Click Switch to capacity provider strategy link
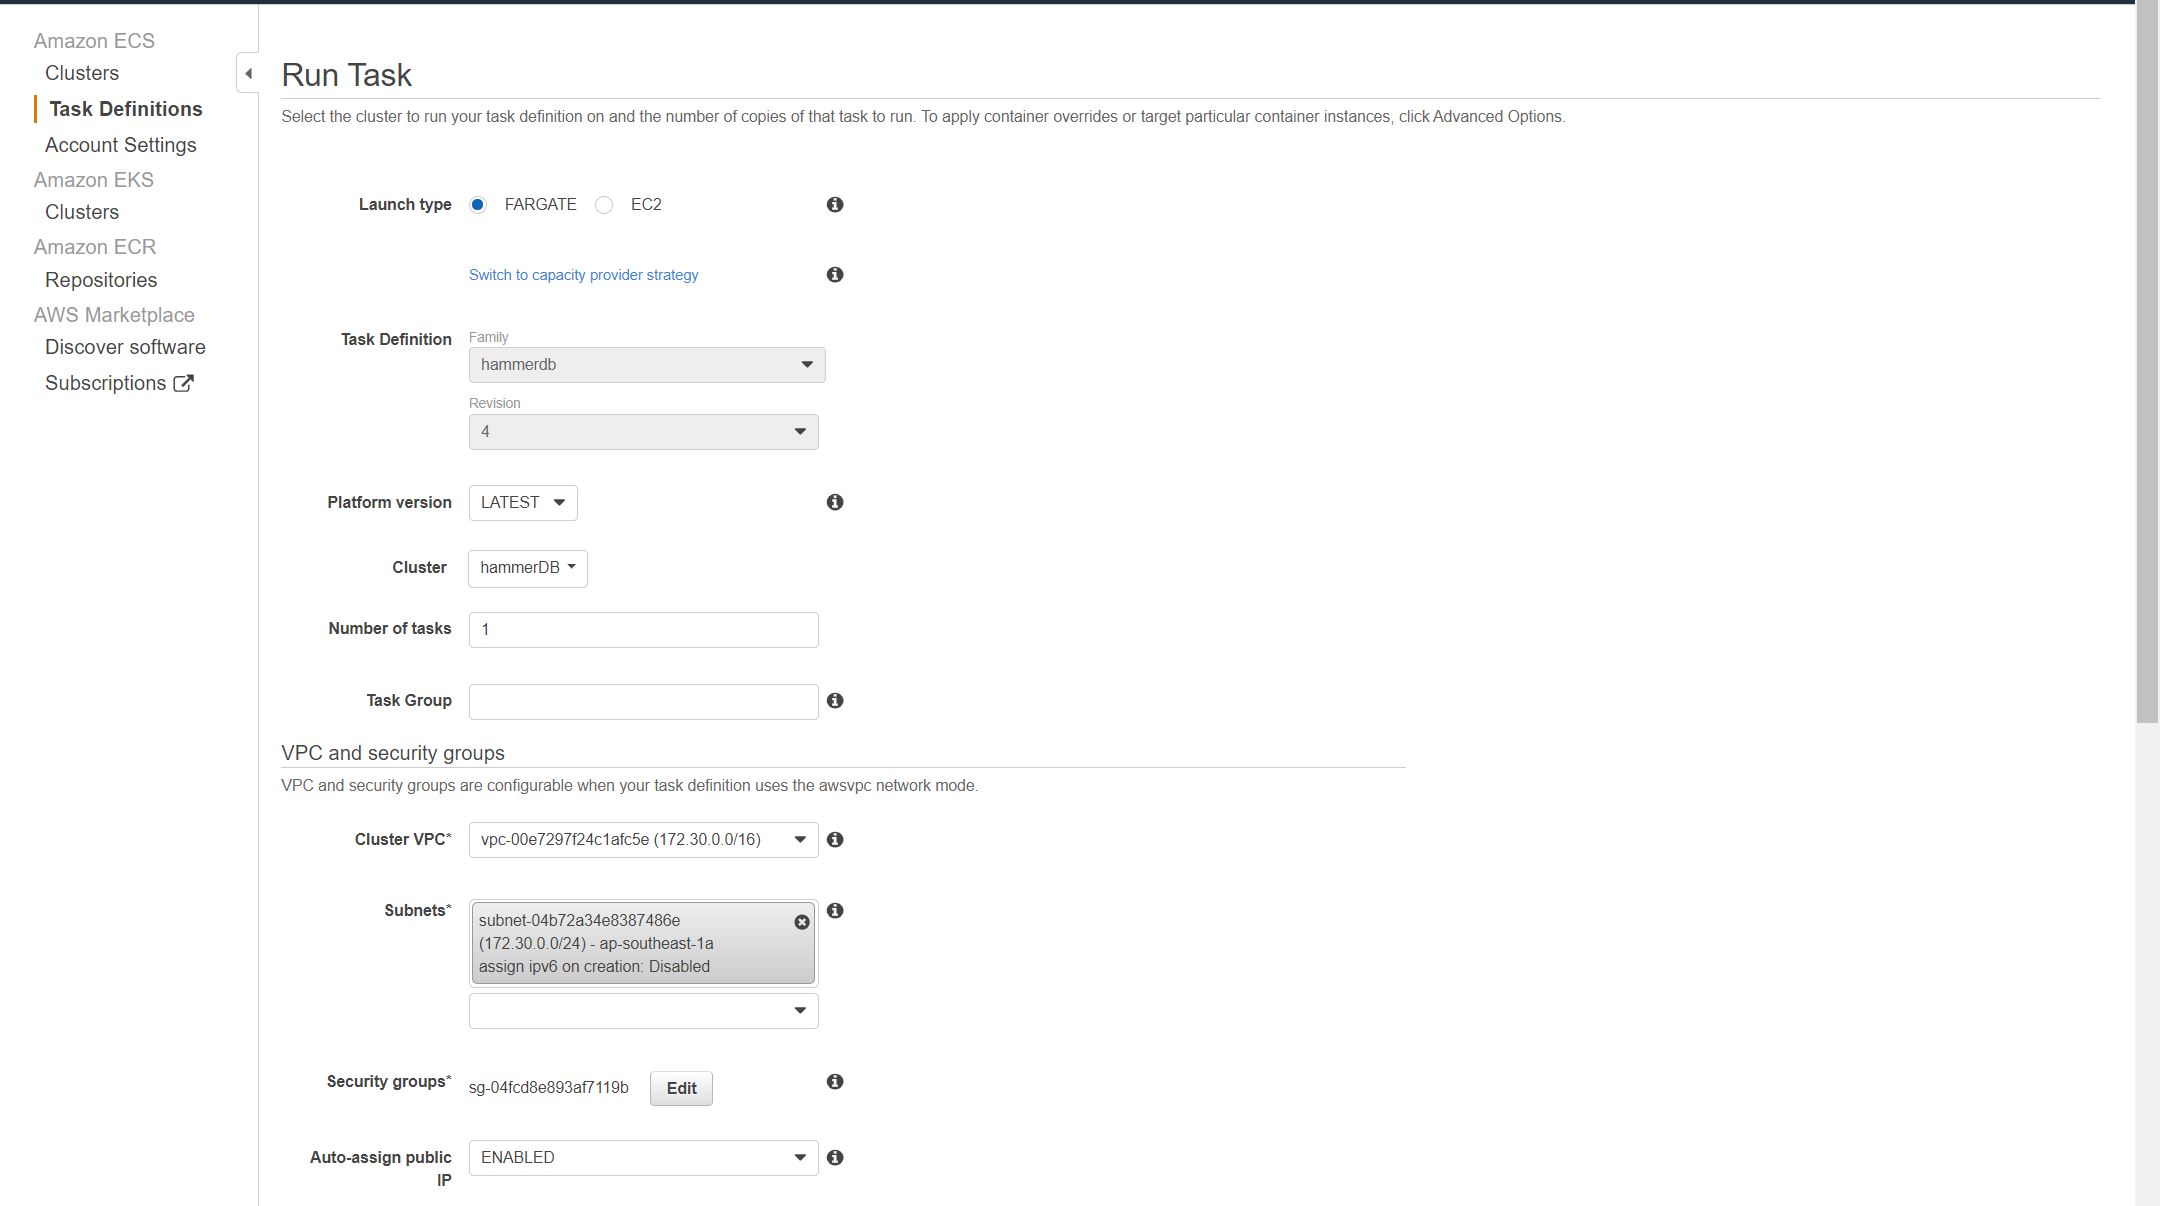This screenshot has width=2160, height=1206. pyautogui.click(x=583, y=275)
